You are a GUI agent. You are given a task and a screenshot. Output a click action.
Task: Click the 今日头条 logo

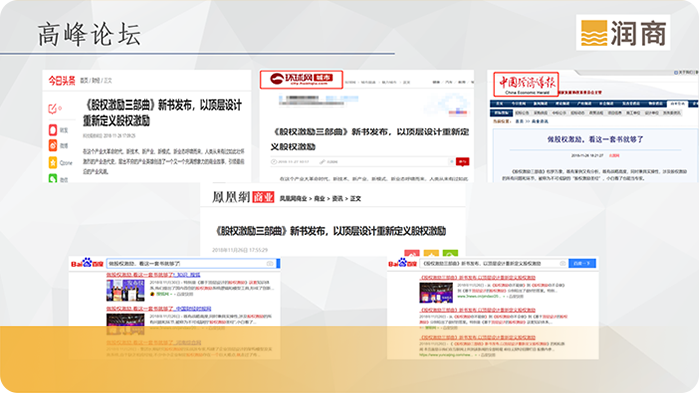point(62,81)
